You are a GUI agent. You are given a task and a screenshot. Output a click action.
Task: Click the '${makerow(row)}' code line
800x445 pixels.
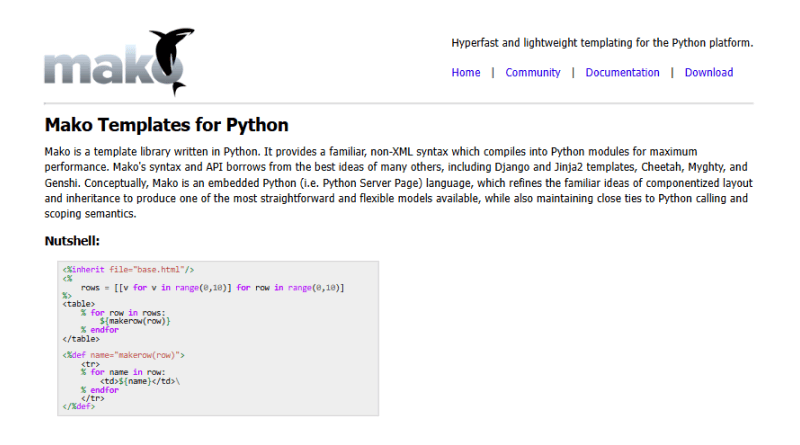coord(135,321)
